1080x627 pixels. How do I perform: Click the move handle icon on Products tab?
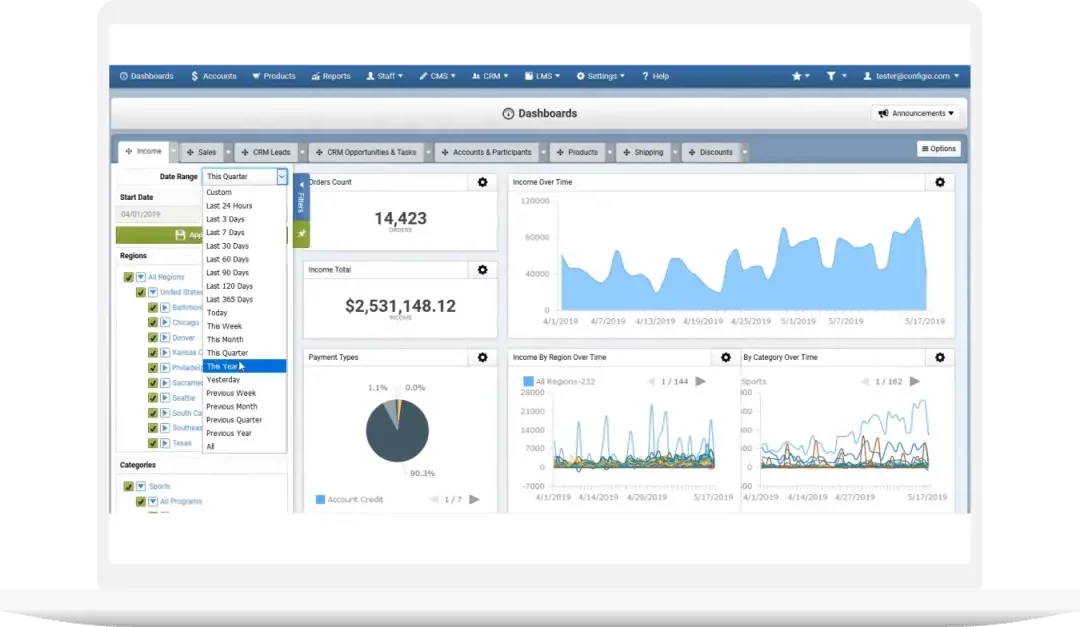[x=560, y=152]
